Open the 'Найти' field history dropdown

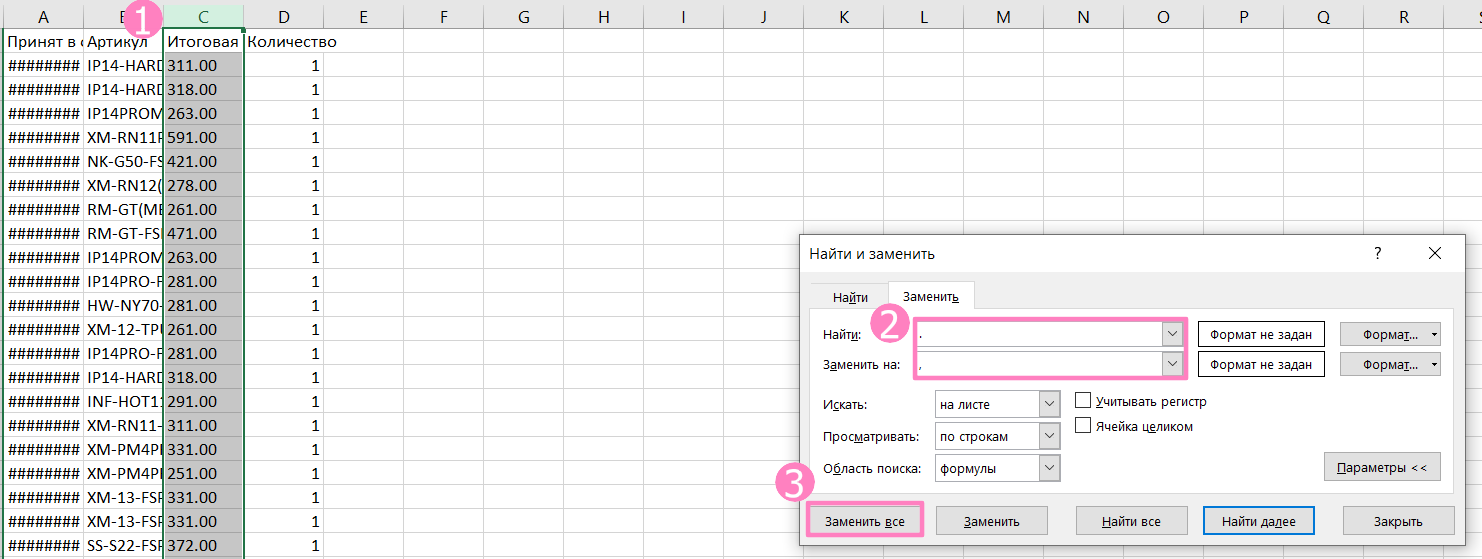pos(1172,335)
